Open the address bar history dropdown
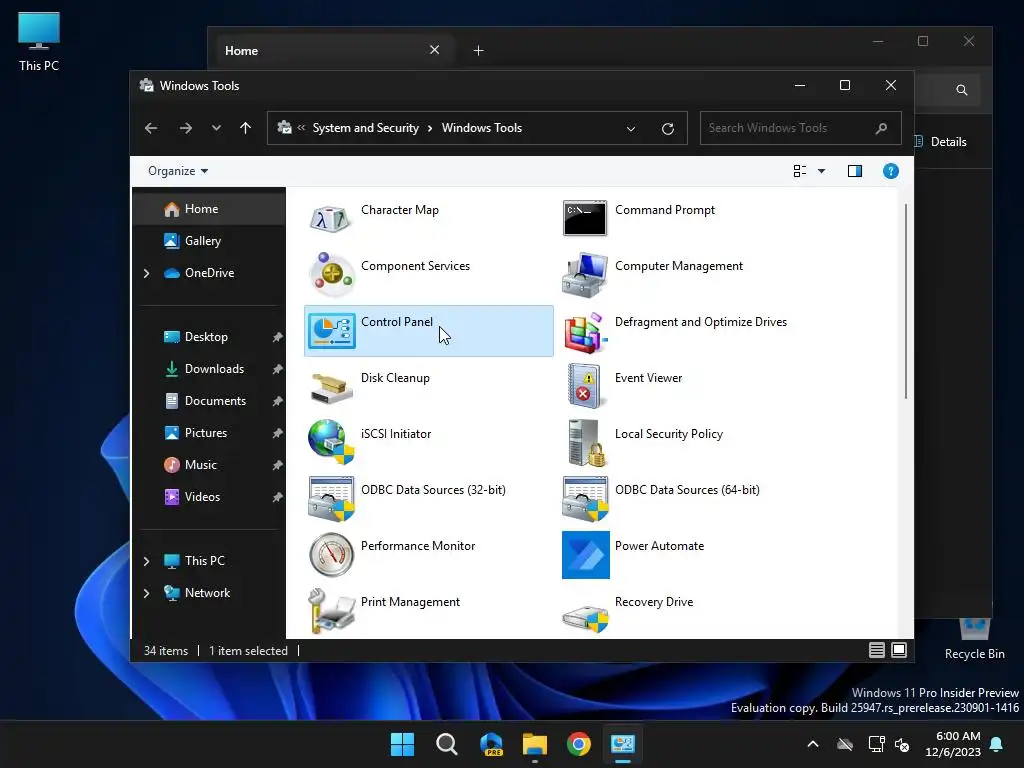The image size is (1024, 768). (631, 129)
